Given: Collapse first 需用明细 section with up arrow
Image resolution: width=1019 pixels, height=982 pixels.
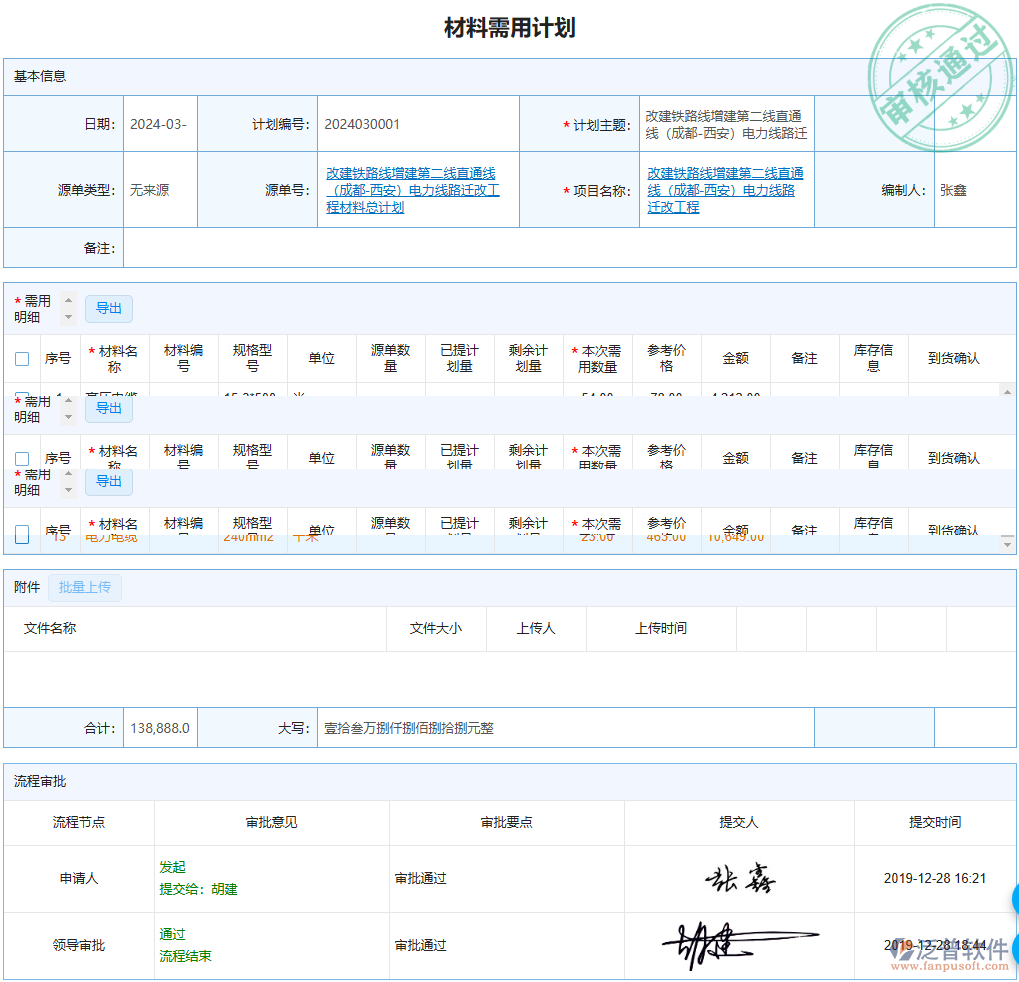Looking at the screenshot, I should (66, 302).
